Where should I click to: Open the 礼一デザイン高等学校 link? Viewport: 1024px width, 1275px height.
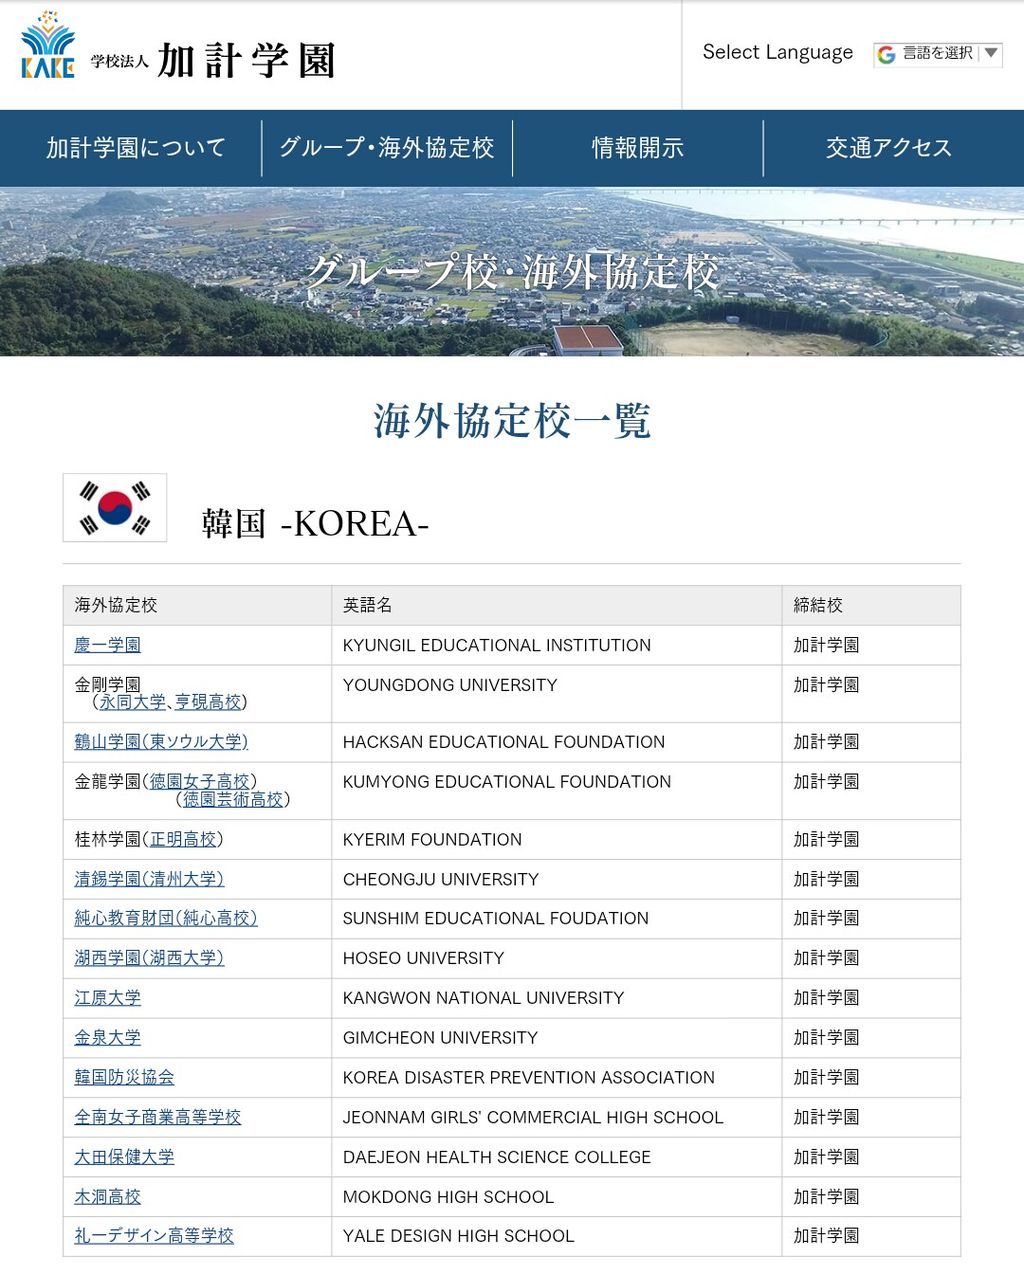[x=154, y=1236]
